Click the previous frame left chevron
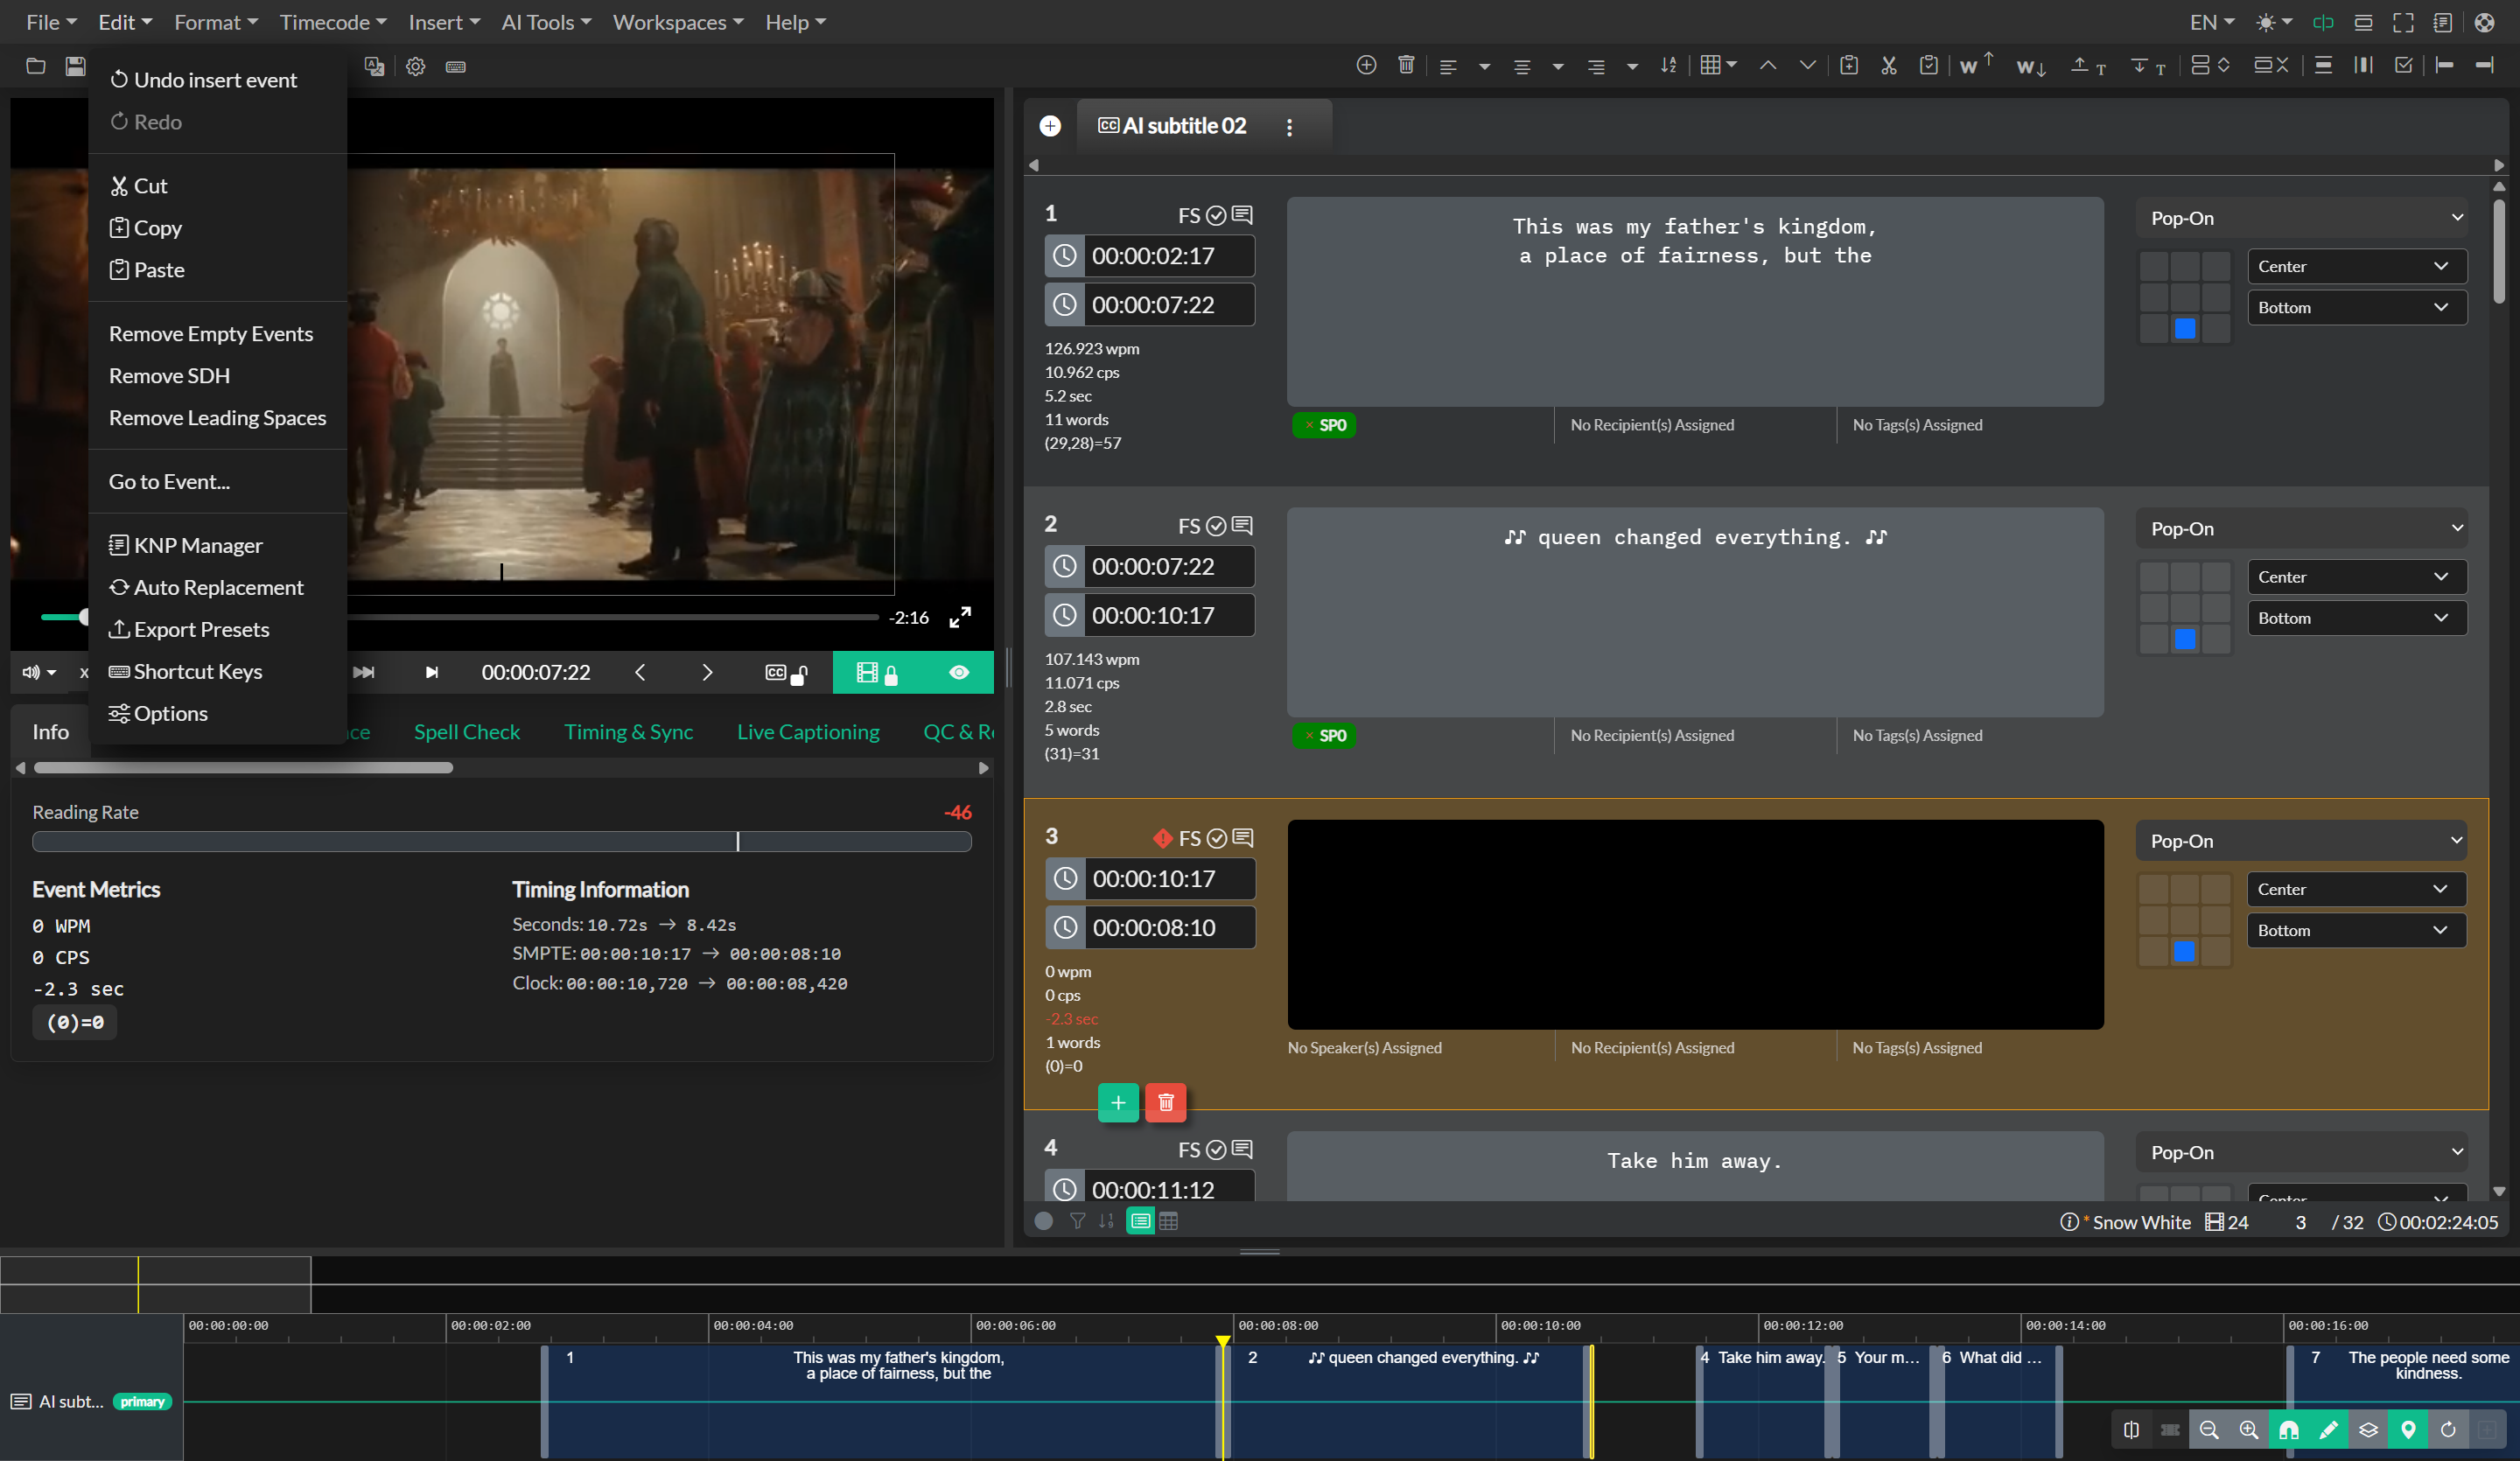This screenshot has width=2520, height=1461. tap(640, 673)
